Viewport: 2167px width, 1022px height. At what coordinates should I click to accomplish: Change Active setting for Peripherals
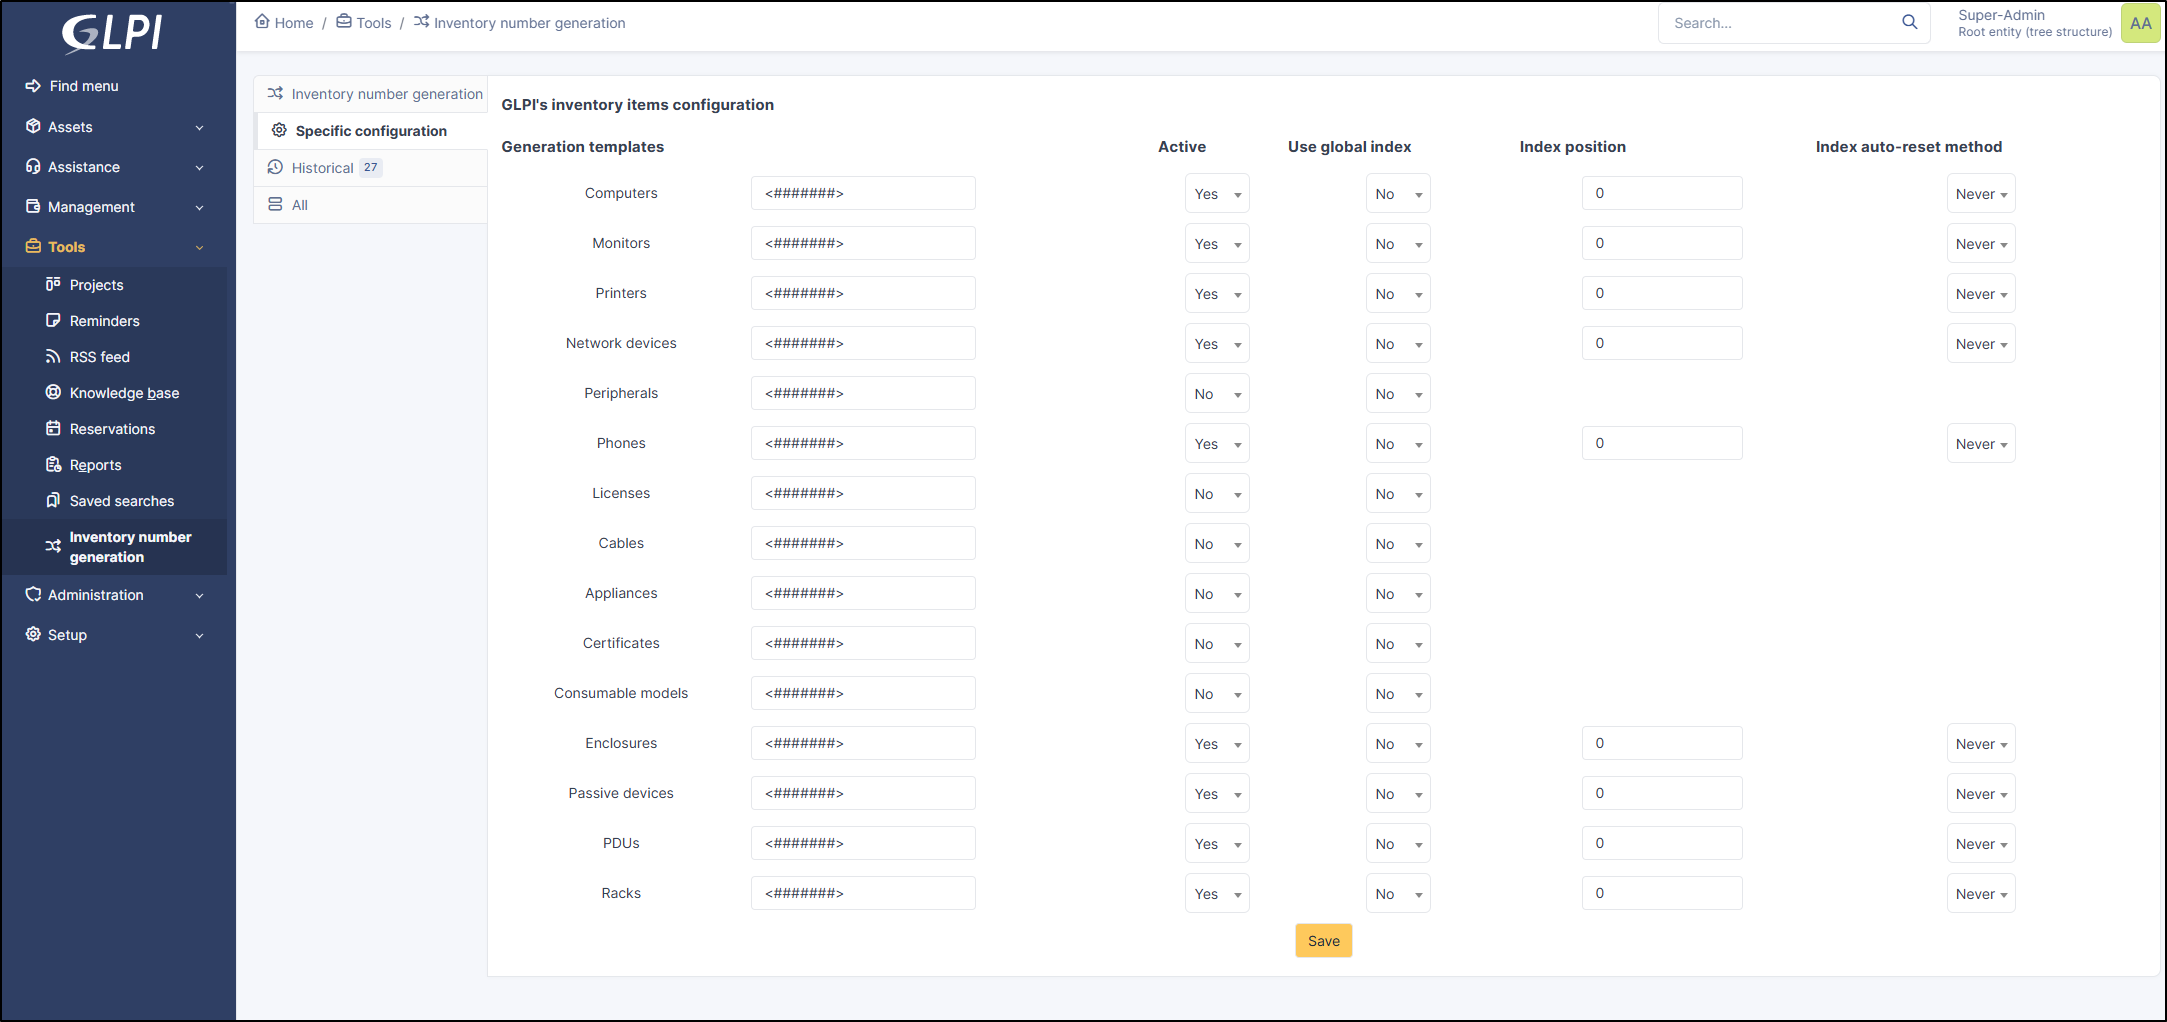click(x=1216, y=394)
